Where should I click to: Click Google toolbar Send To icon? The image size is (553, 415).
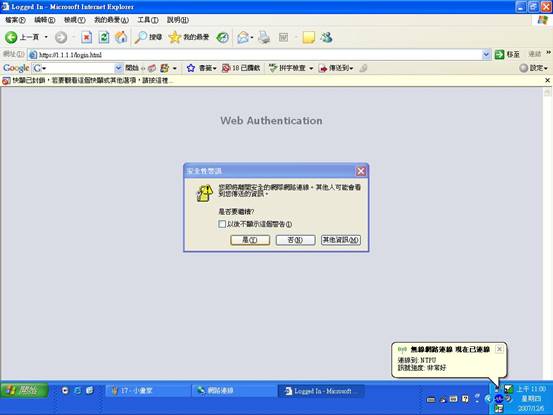tap(323, 68)
